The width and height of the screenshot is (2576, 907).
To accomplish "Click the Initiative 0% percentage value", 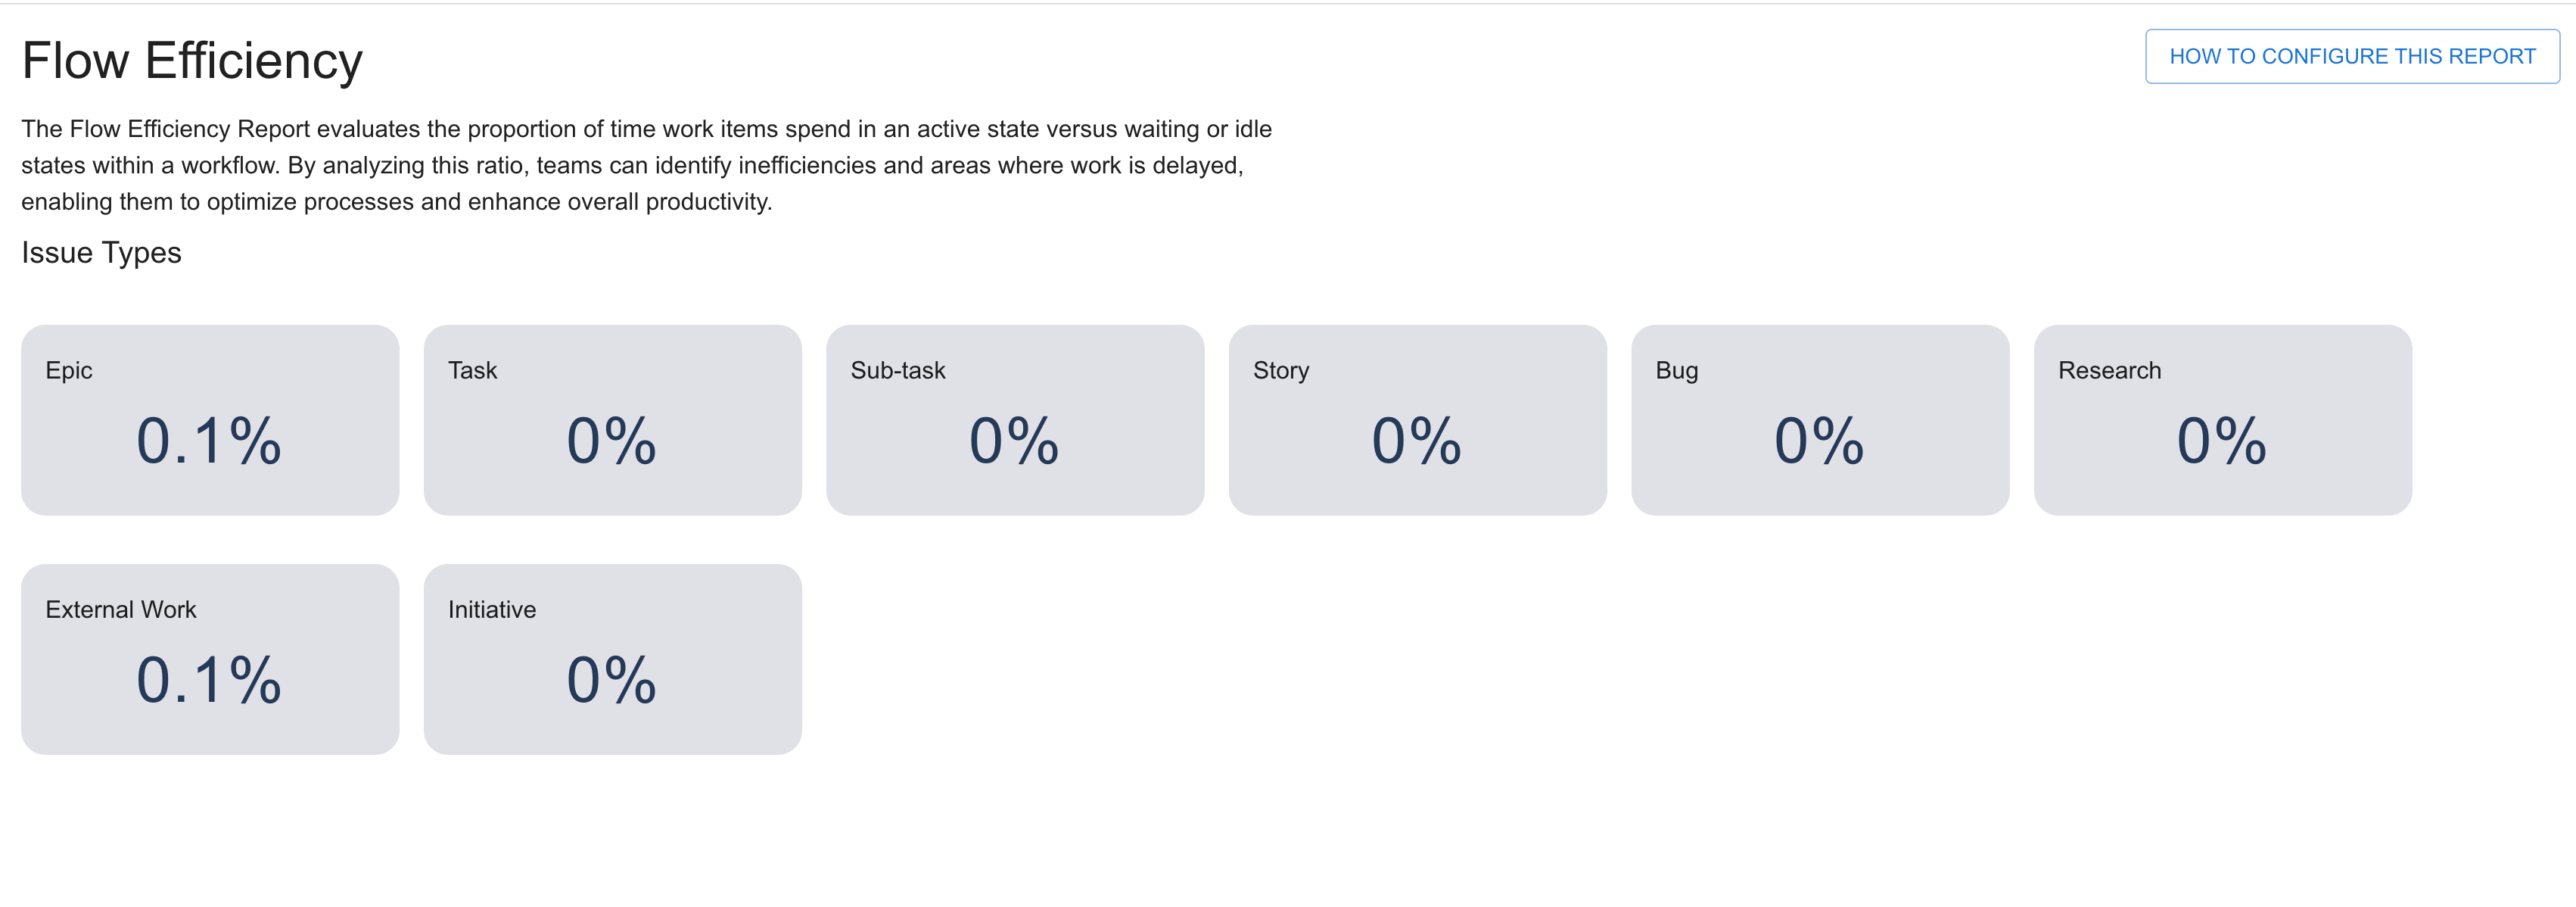I will pyautogui.click(x=612, y=680).
